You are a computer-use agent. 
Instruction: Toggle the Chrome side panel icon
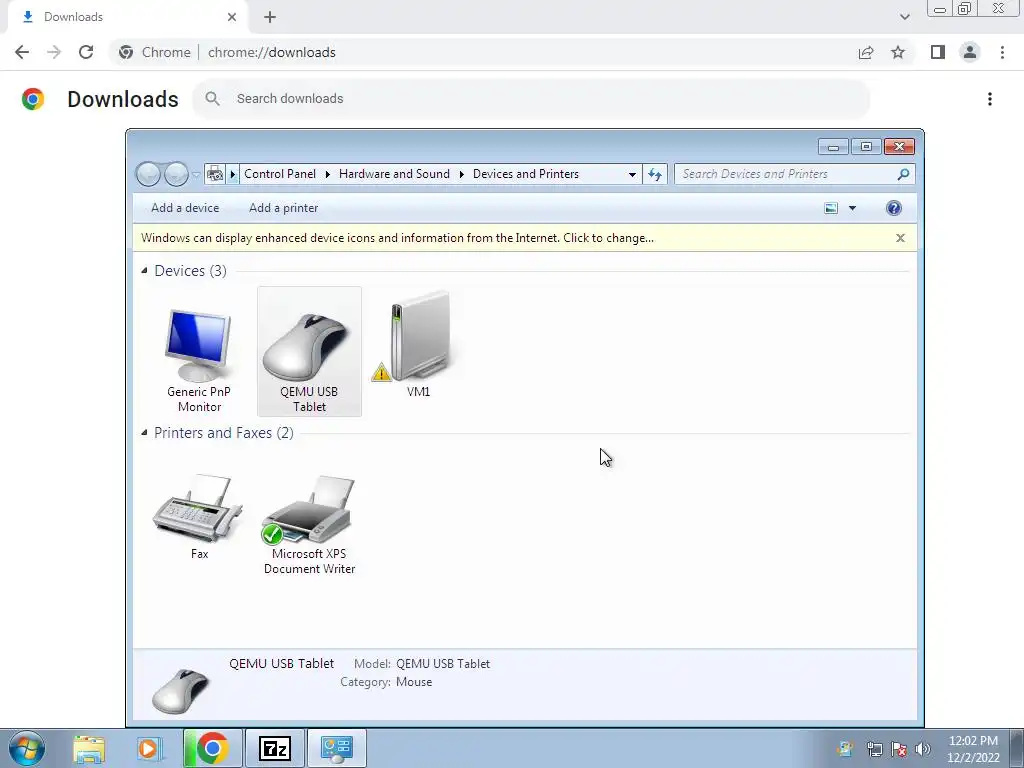pos(938,52)
